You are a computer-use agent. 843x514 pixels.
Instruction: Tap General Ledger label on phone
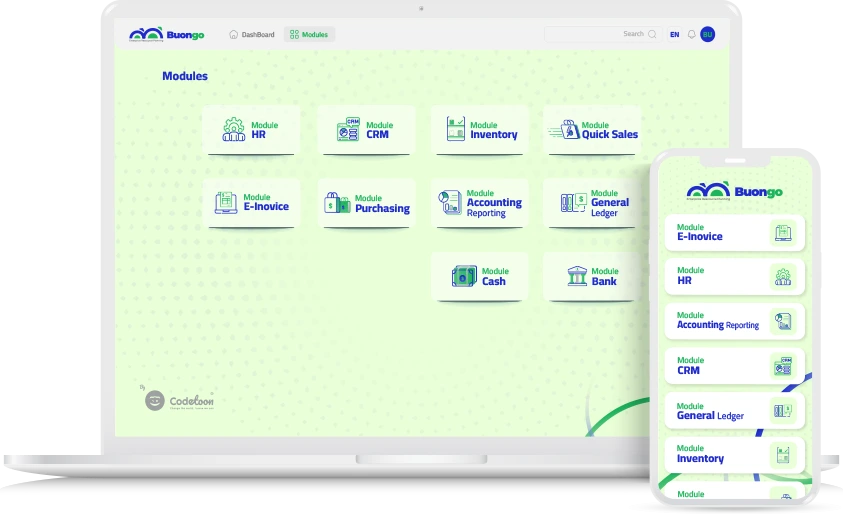tap(710, 416)
